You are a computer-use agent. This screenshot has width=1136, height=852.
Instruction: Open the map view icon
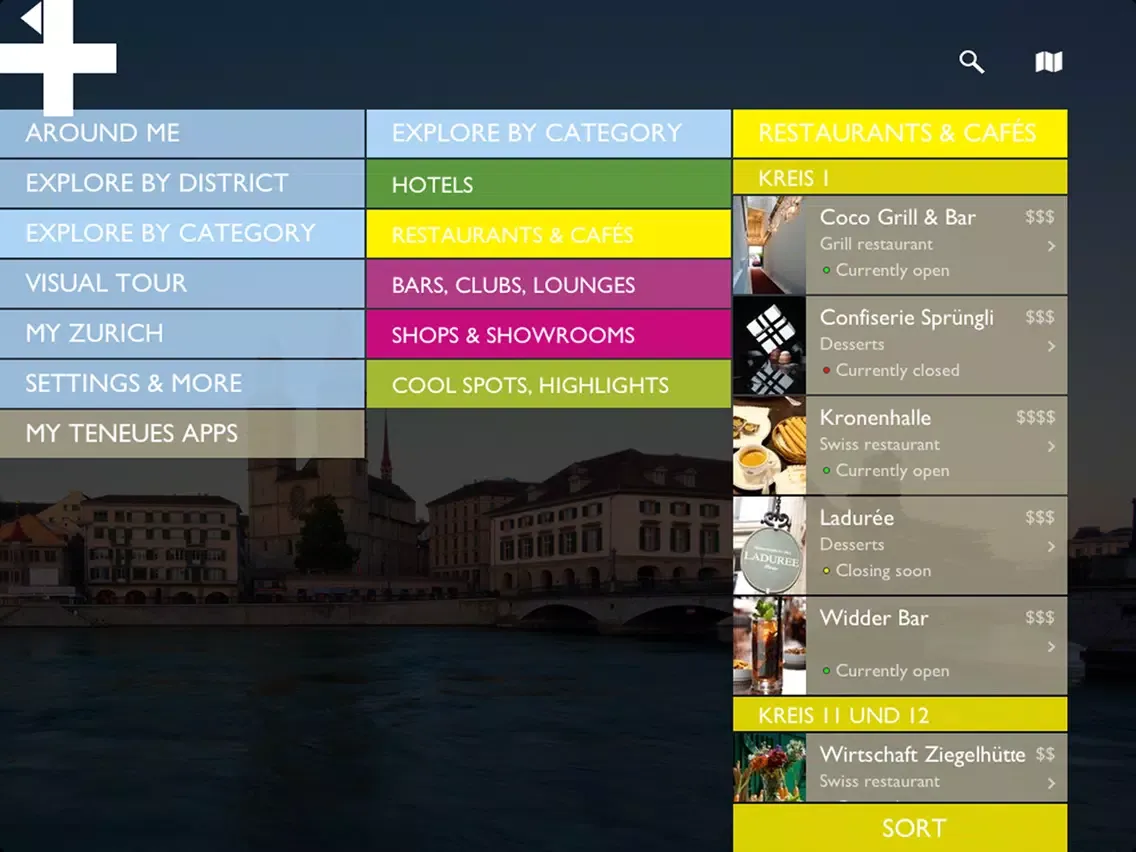click(x=1048, y=62)
